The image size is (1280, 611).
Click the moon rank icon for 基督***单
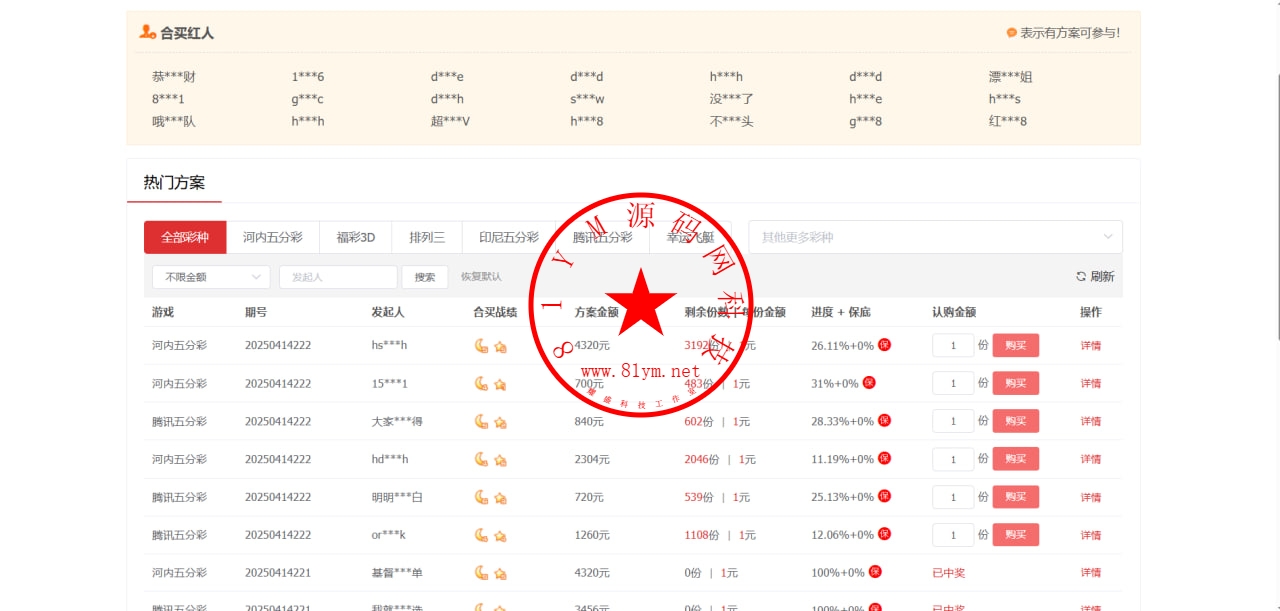tap(481, 572)
